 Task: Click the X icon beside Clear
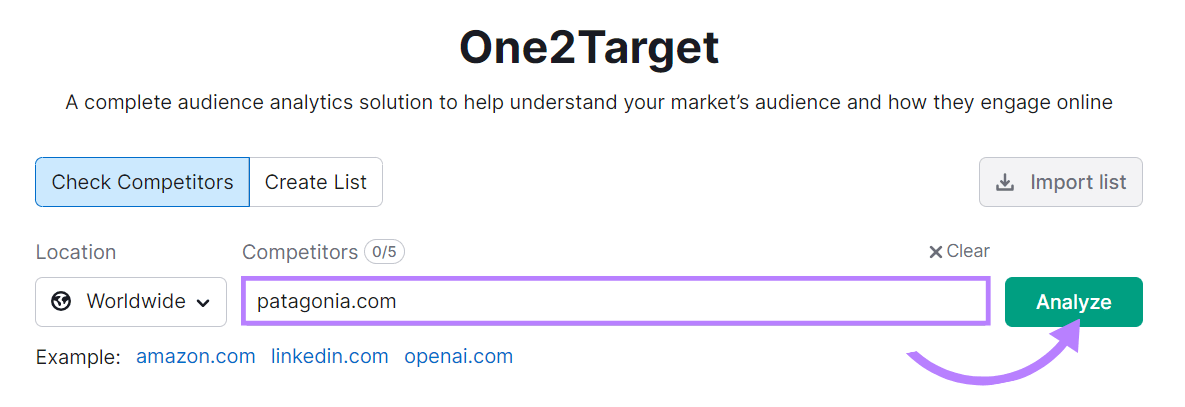click(936, 252)
